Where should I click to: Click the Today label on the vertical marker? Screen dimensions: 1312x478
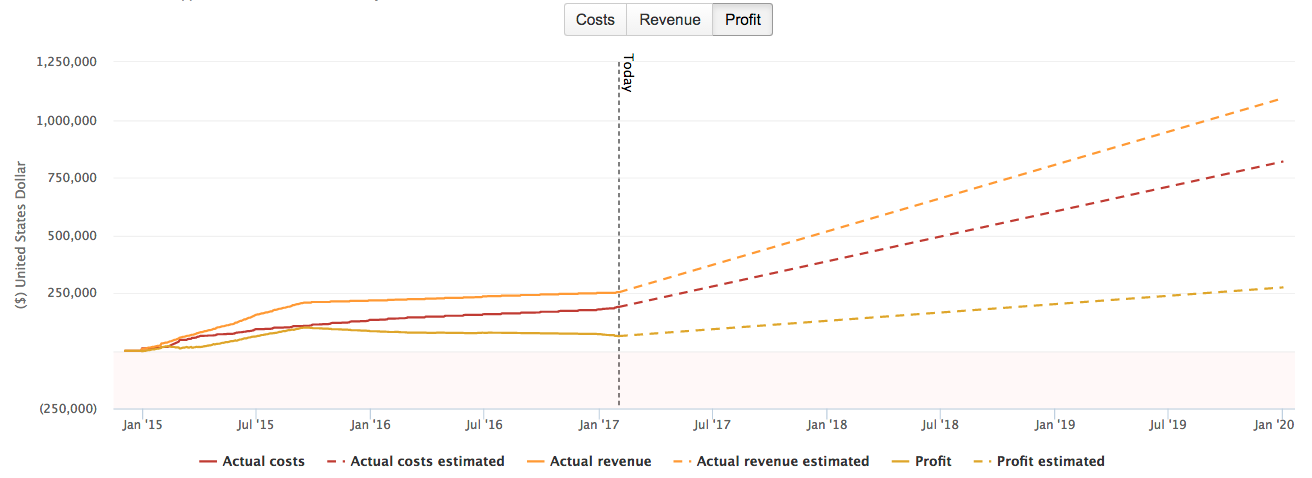[x=627, y=73]
